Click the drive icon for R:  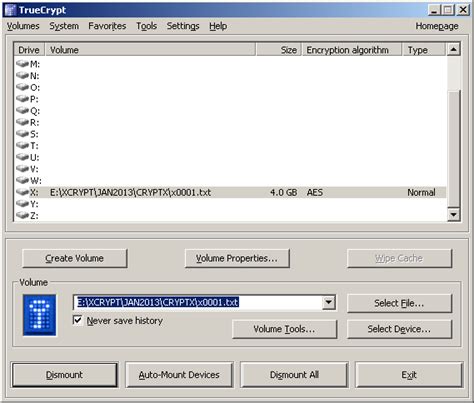(22, 122)
